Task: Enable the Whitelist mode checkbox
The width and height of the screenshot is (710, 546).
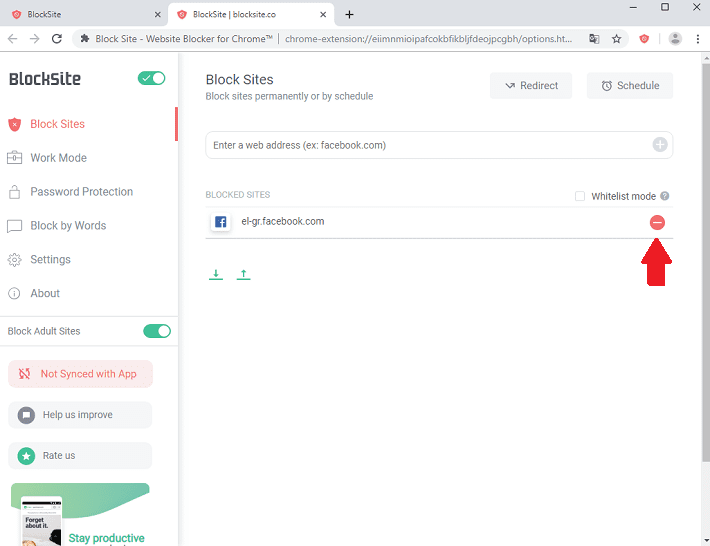Action: point(580,196)
